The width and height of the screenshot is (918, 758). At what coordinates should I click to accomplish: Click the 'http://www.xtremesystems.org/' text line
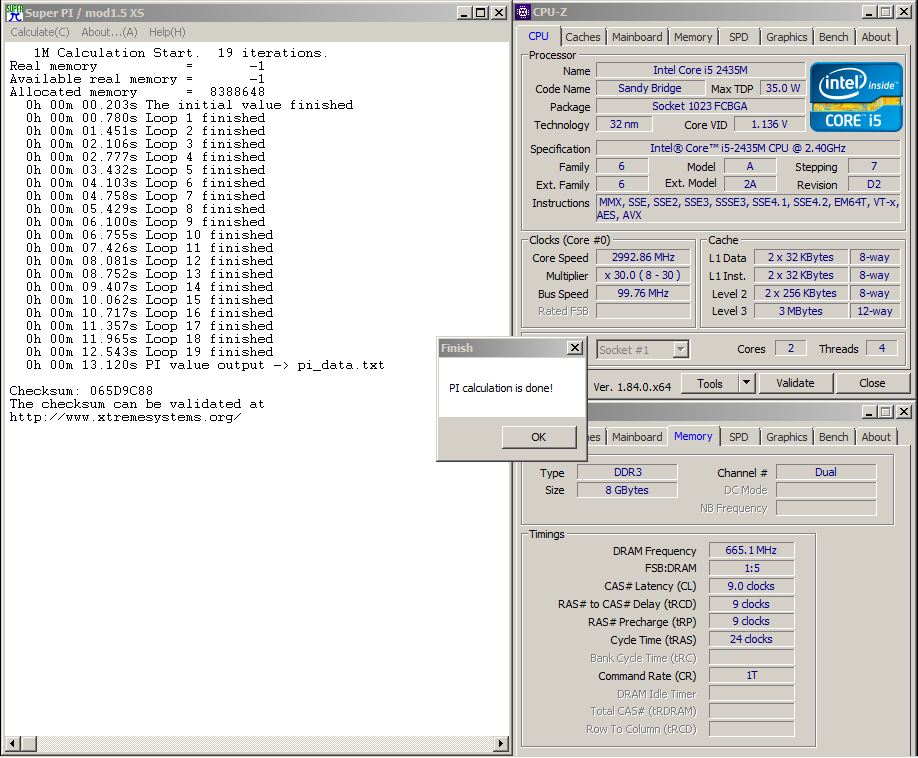click(x=125, y=417)
